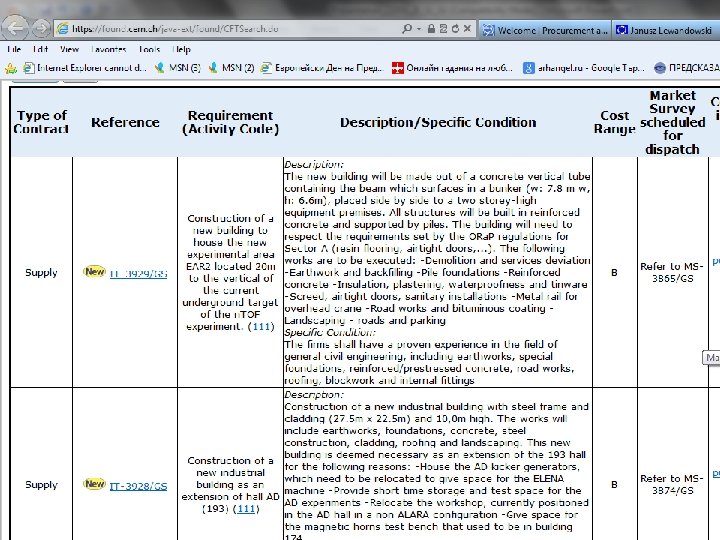
Task: Click the browser Back arrow button
Action: (16, 28)
